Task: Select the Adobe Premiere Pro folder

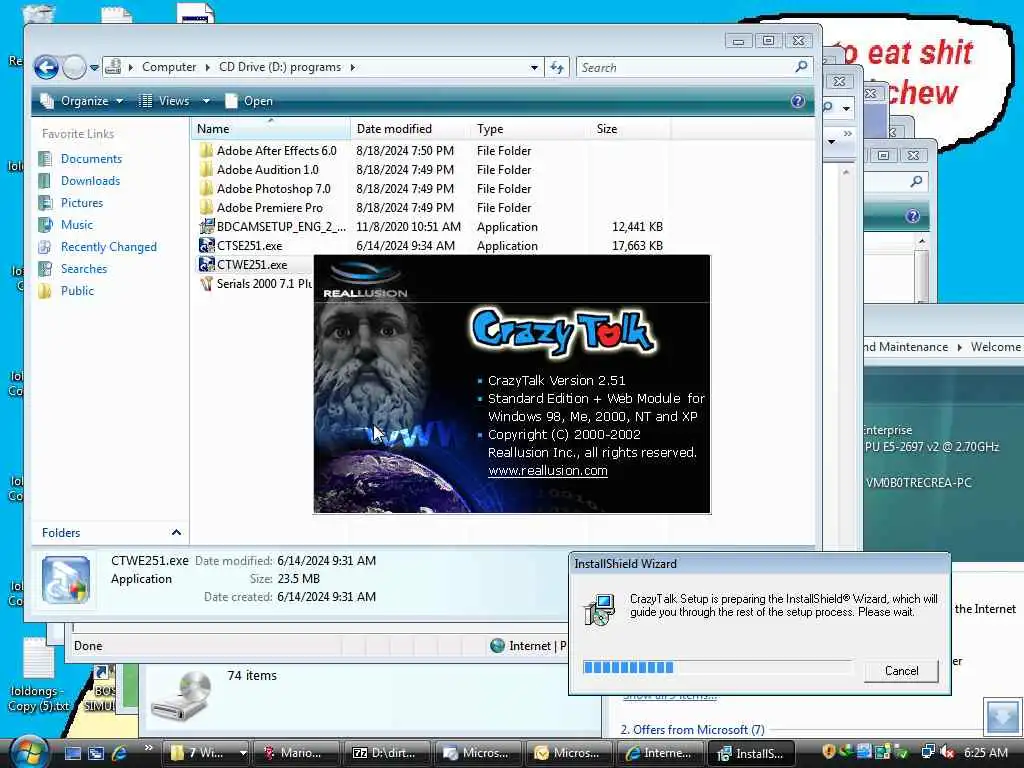Action: (269, 208)
